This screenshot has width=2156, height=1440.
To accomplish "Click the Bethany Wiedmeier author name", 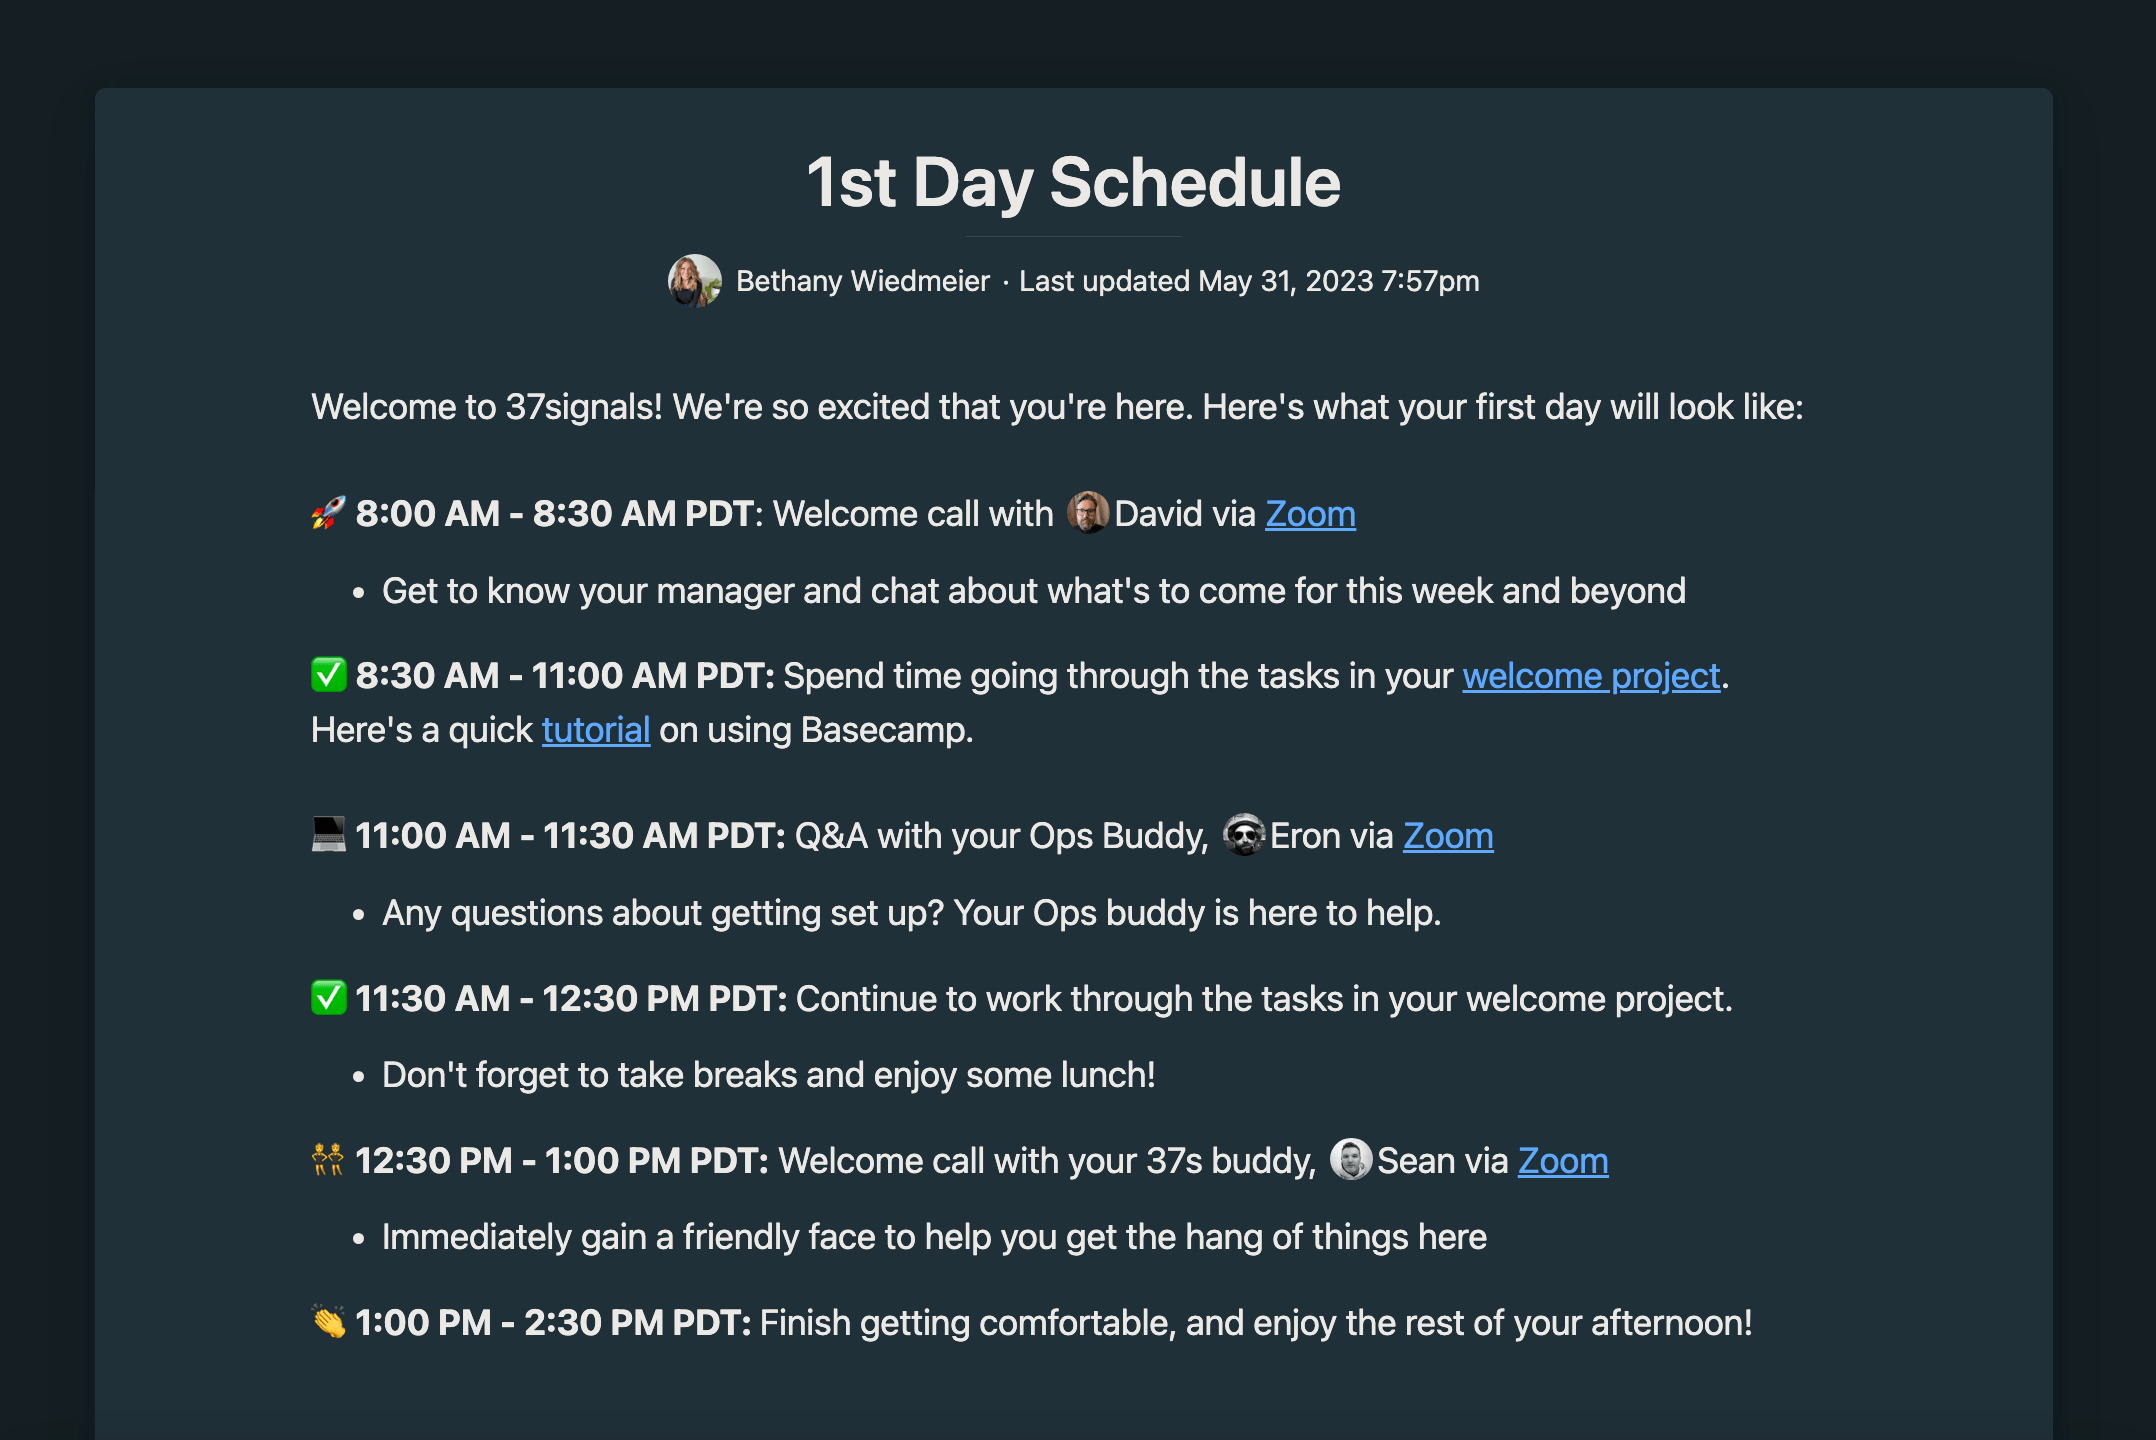I will pyautogui.click(x=863, y=281).
